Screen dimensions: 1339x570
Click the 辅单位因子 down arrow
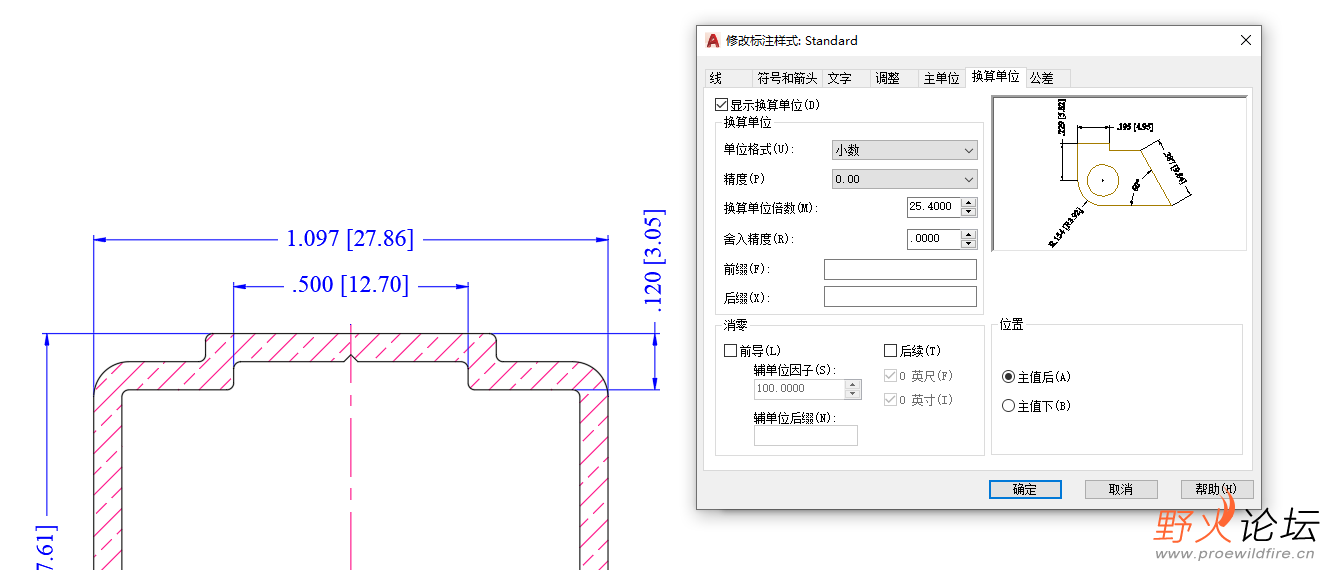(x=853, y=394)
